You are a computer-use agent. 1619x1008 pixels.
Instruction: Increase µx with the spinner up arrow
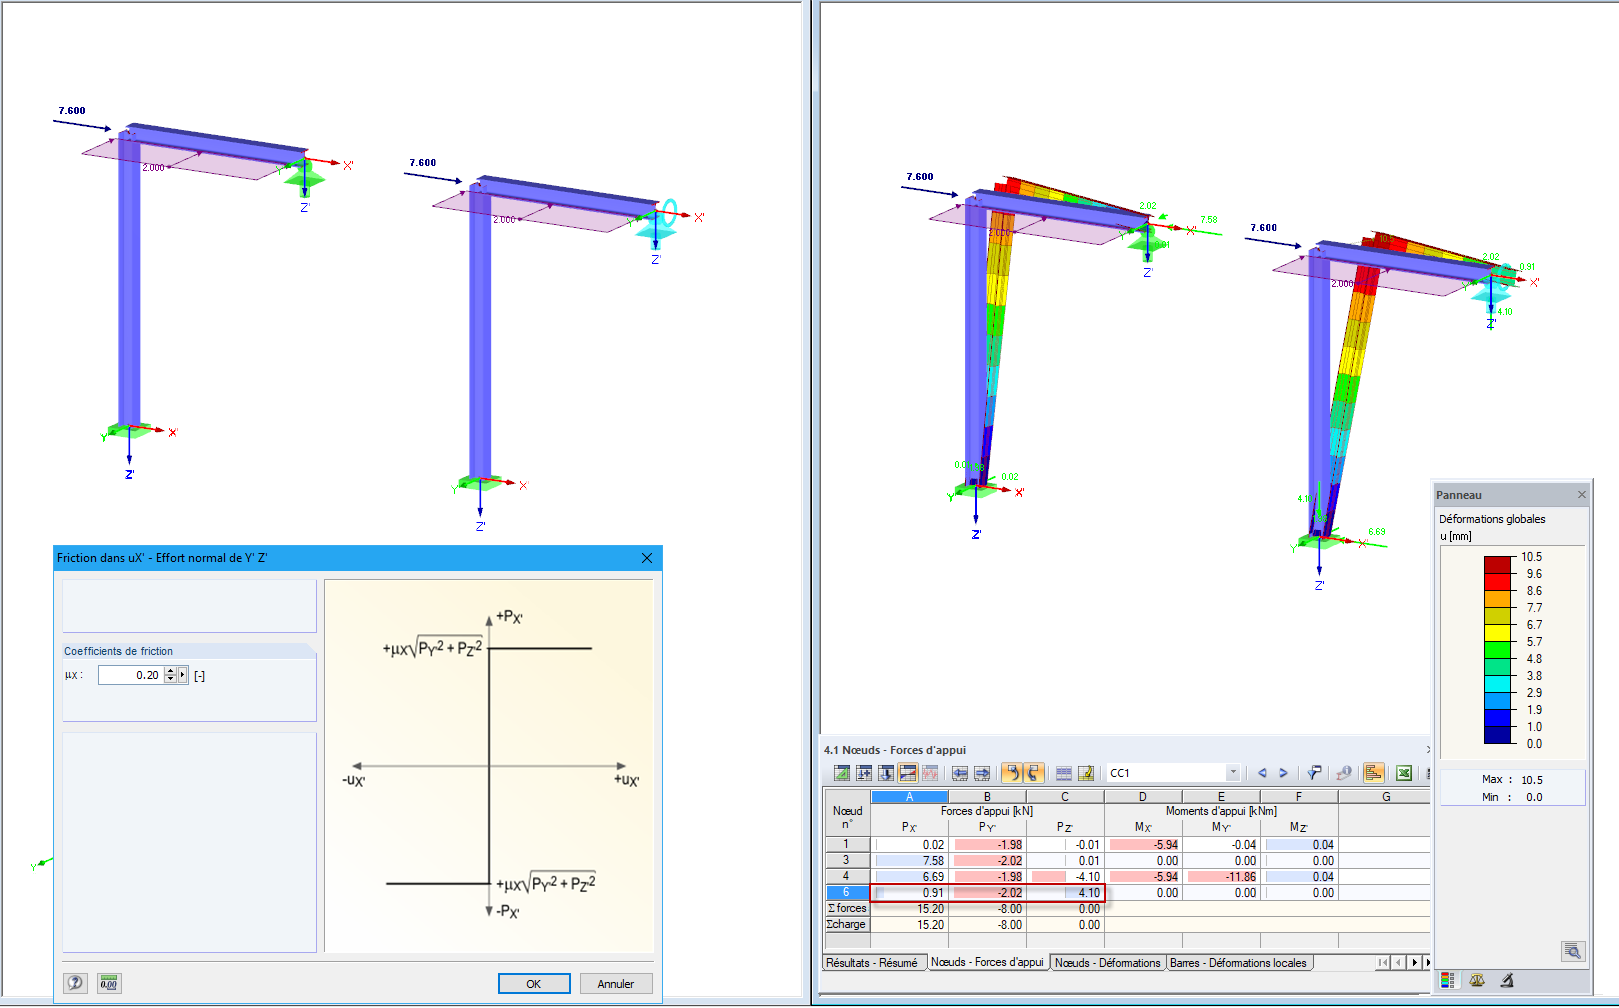[170, 671]
